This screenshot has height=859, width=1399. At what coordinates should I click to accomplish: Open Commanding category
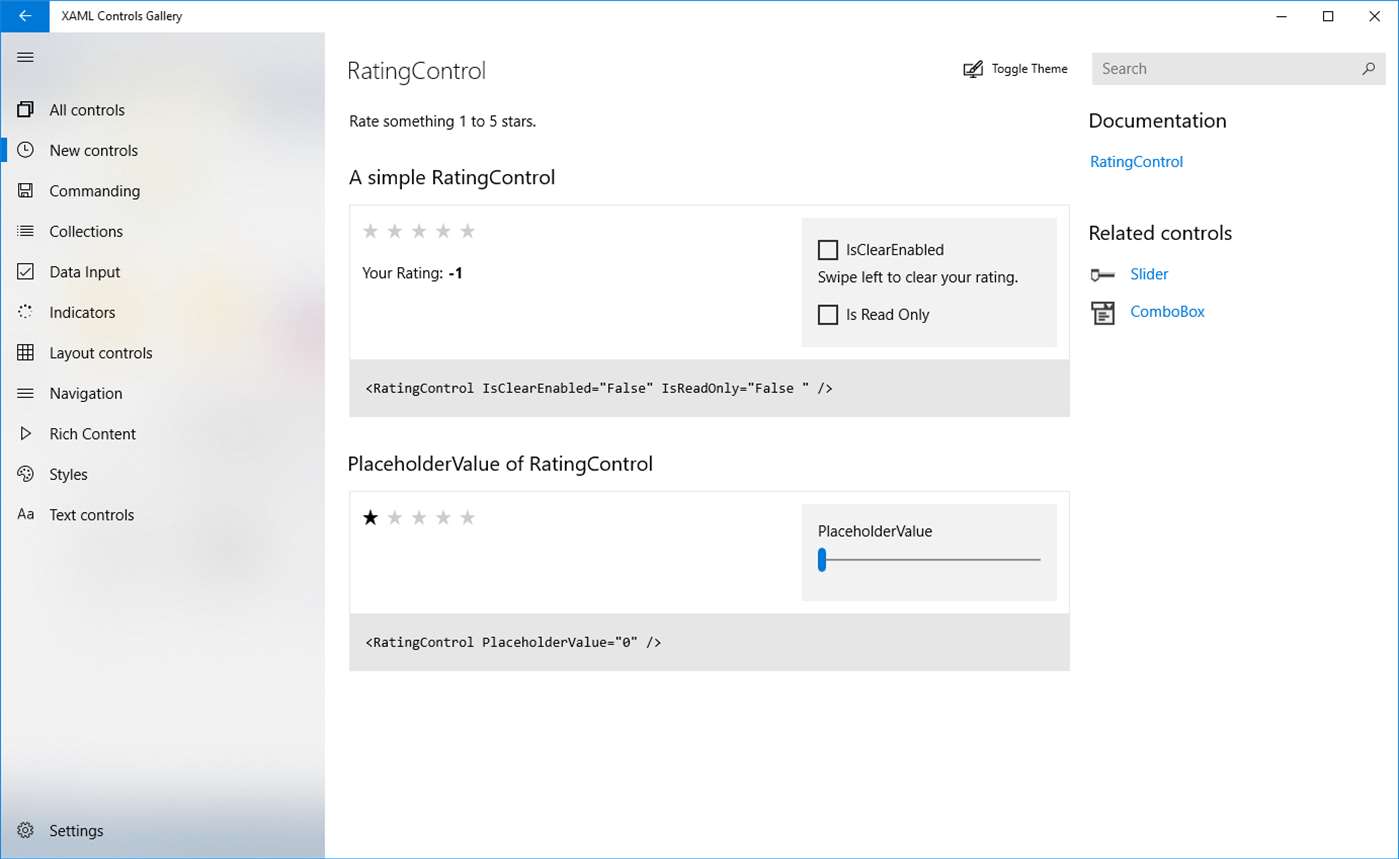pyautogui.click(x=95, y=191)
